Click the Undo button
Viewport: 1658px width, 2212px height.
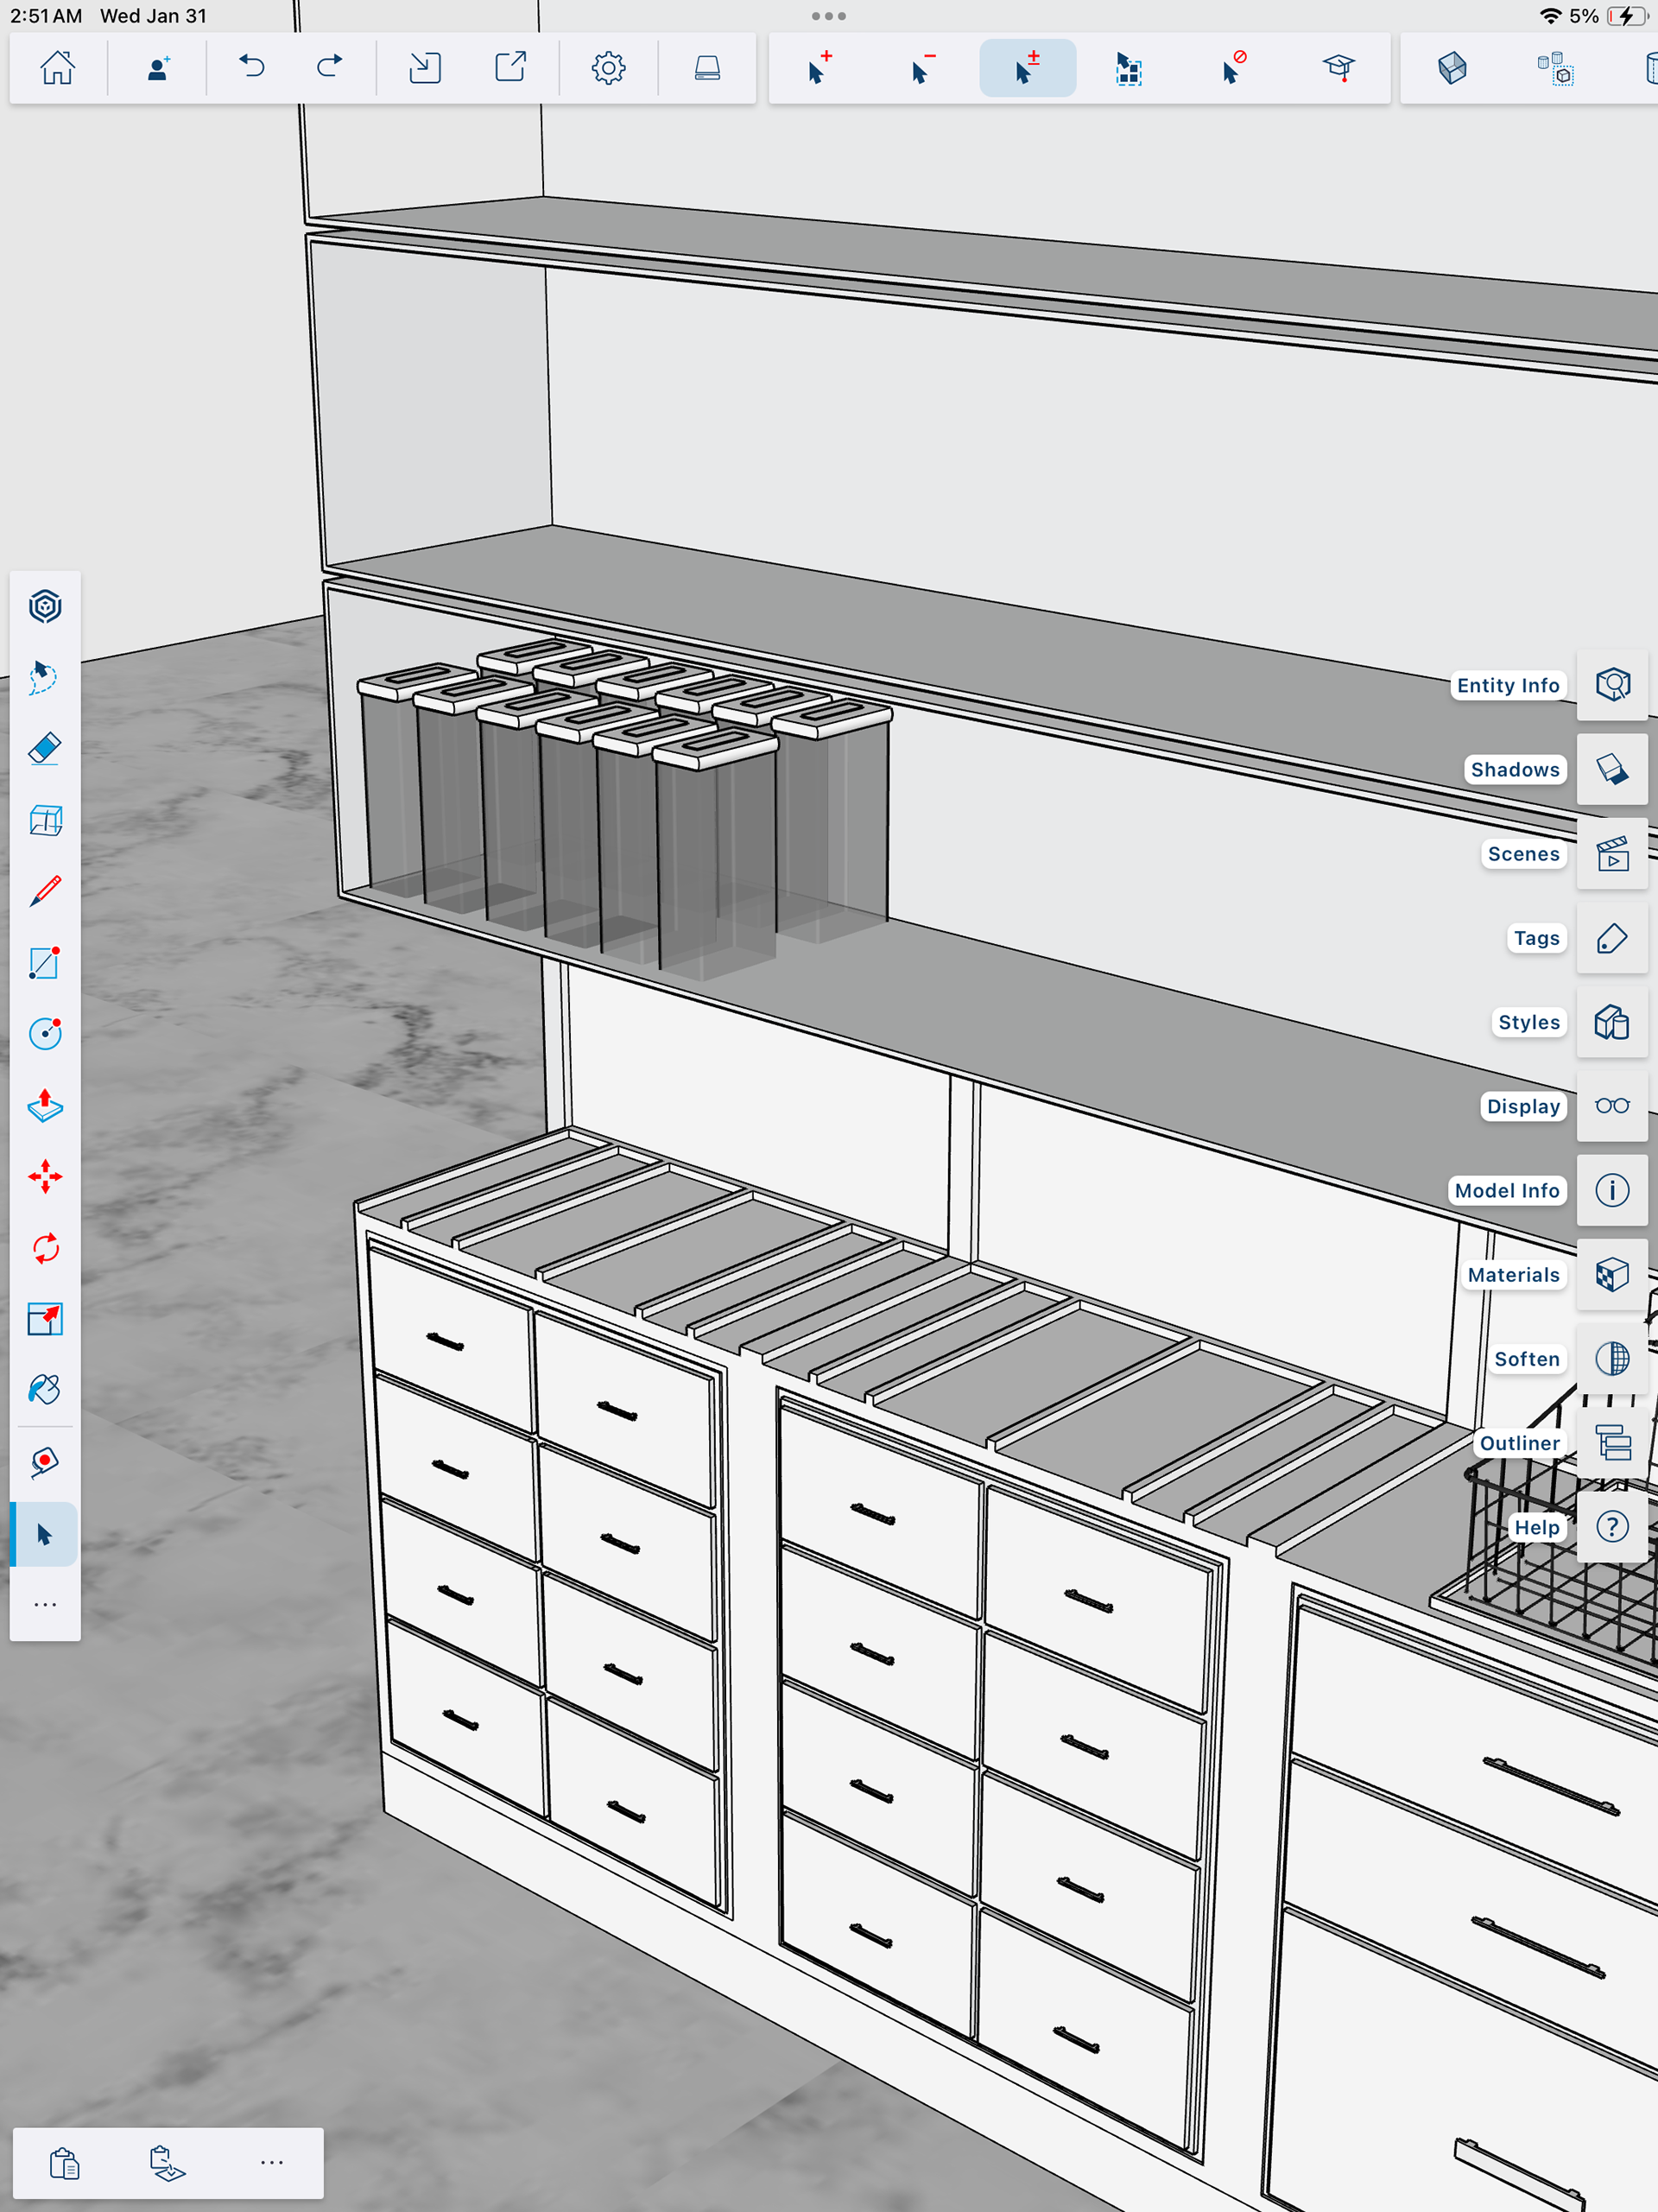click(x=252, y=68)
